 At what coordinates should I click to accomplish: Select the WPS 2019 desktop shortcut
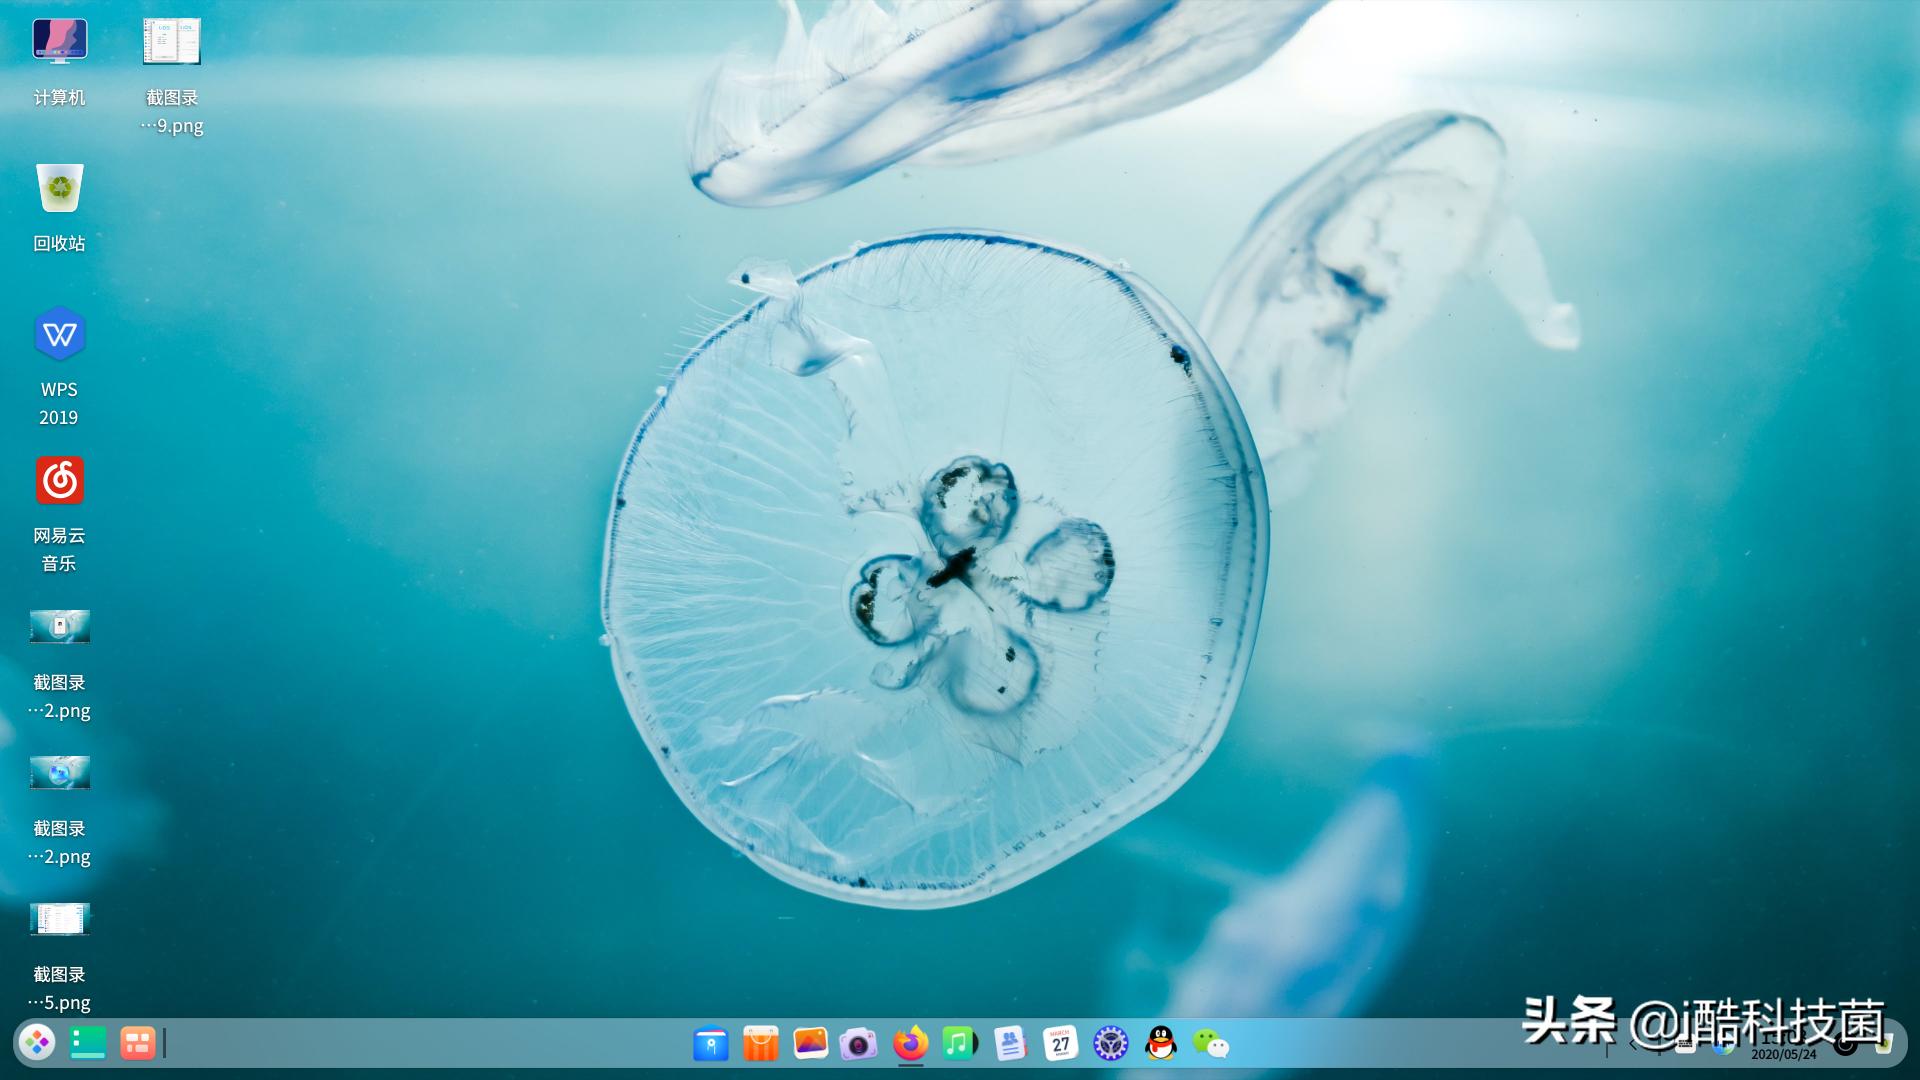pyautogui.click(x=59, y=334)
